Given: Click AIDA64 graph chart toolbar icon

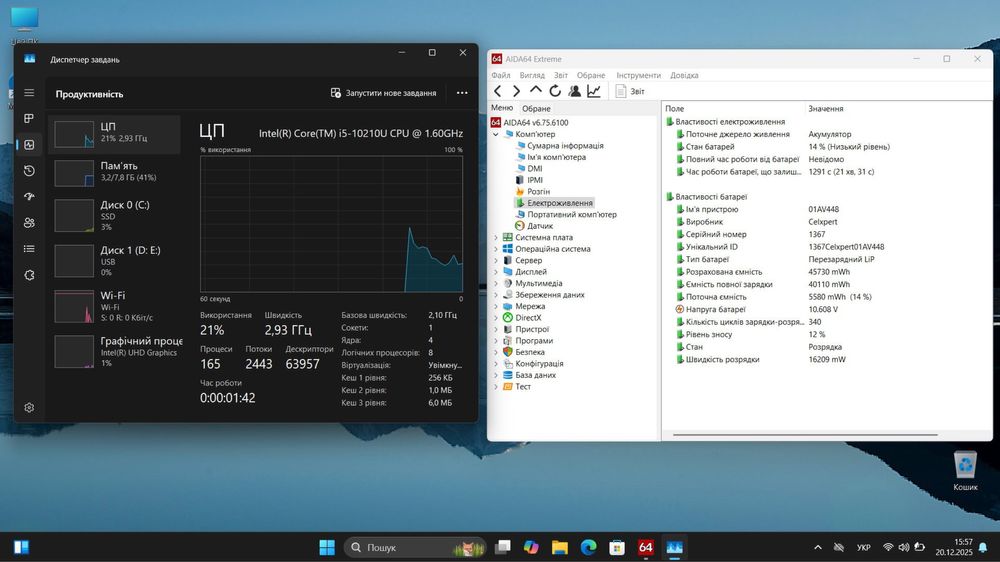Looking at the screenshot, I should [x=594, y=91].
